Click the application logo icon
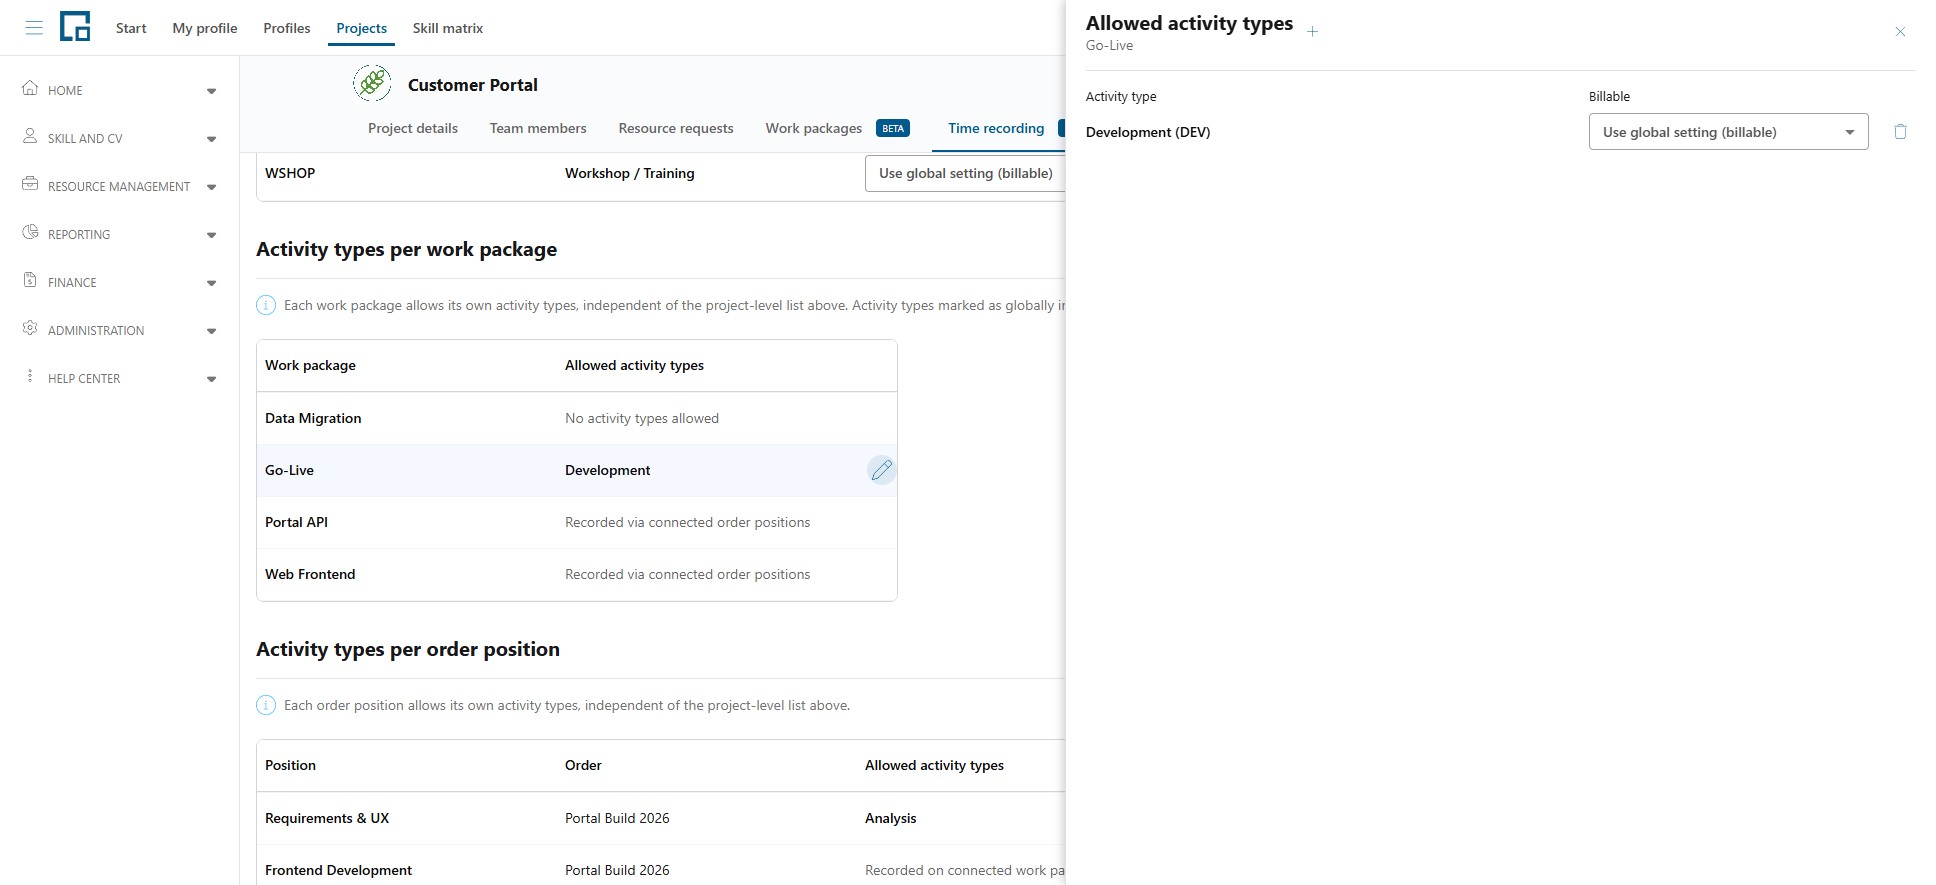This screenshot has height=885, width=1936. [x=75, y=27]
